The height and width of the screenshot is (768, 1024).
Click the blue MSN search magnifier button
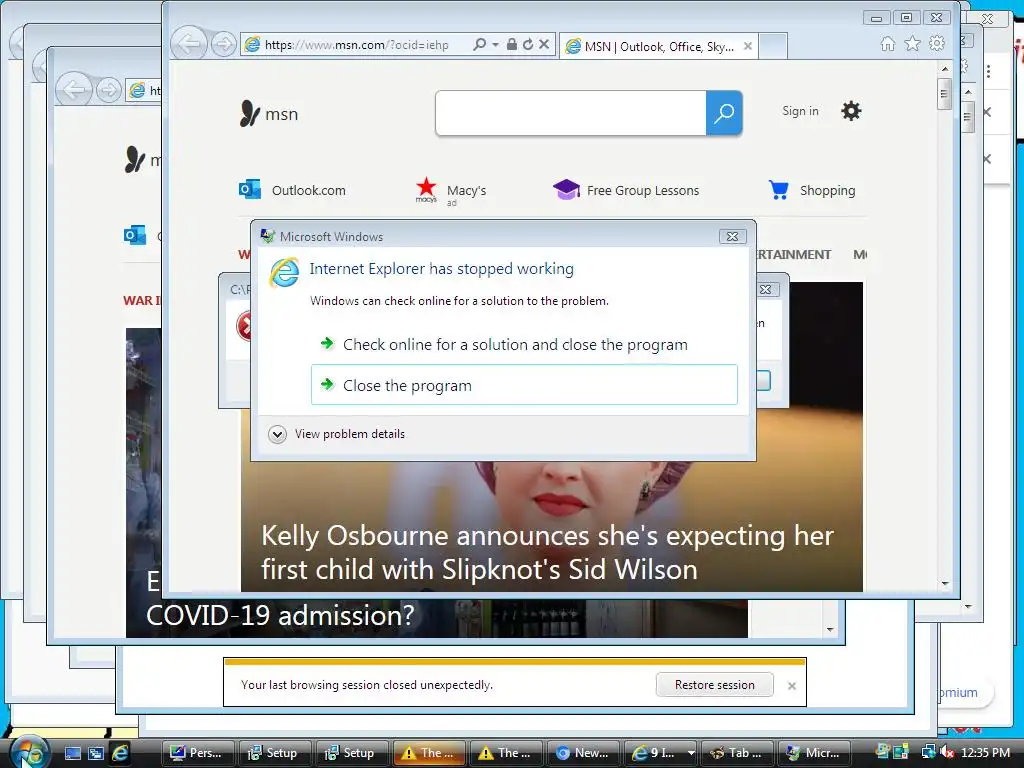[x=724, y=113]
